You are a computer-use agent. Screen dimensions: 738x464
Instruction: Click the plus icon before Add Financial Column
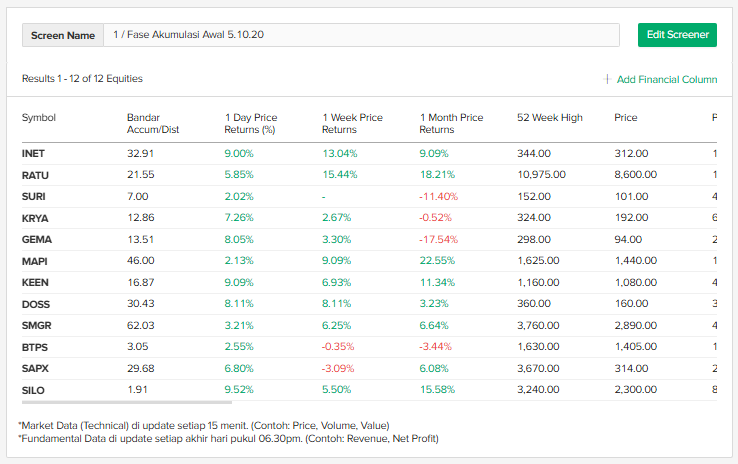[607, 79]
